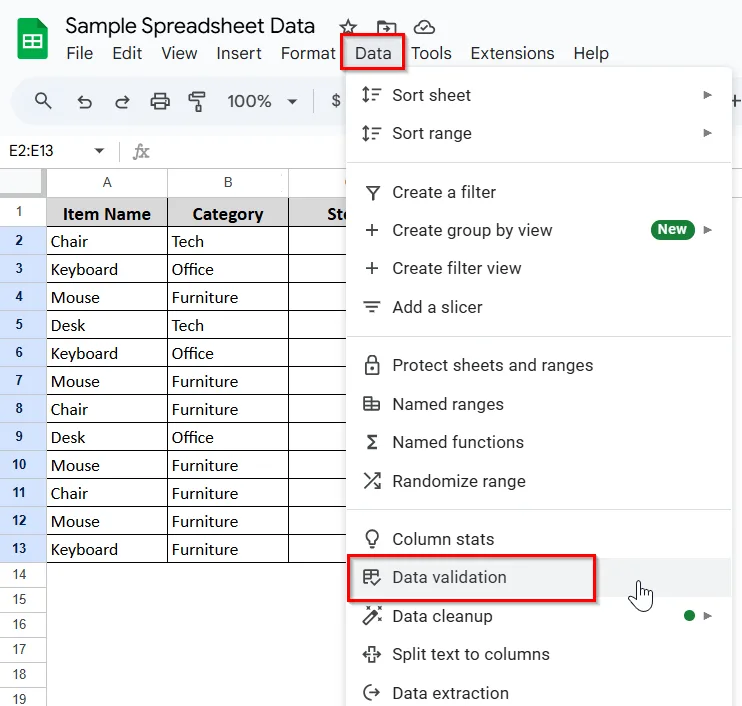Screen dimensions: 742x706
Task: Open the name box dropdown arrow
Action: click(x=99, y=151)
